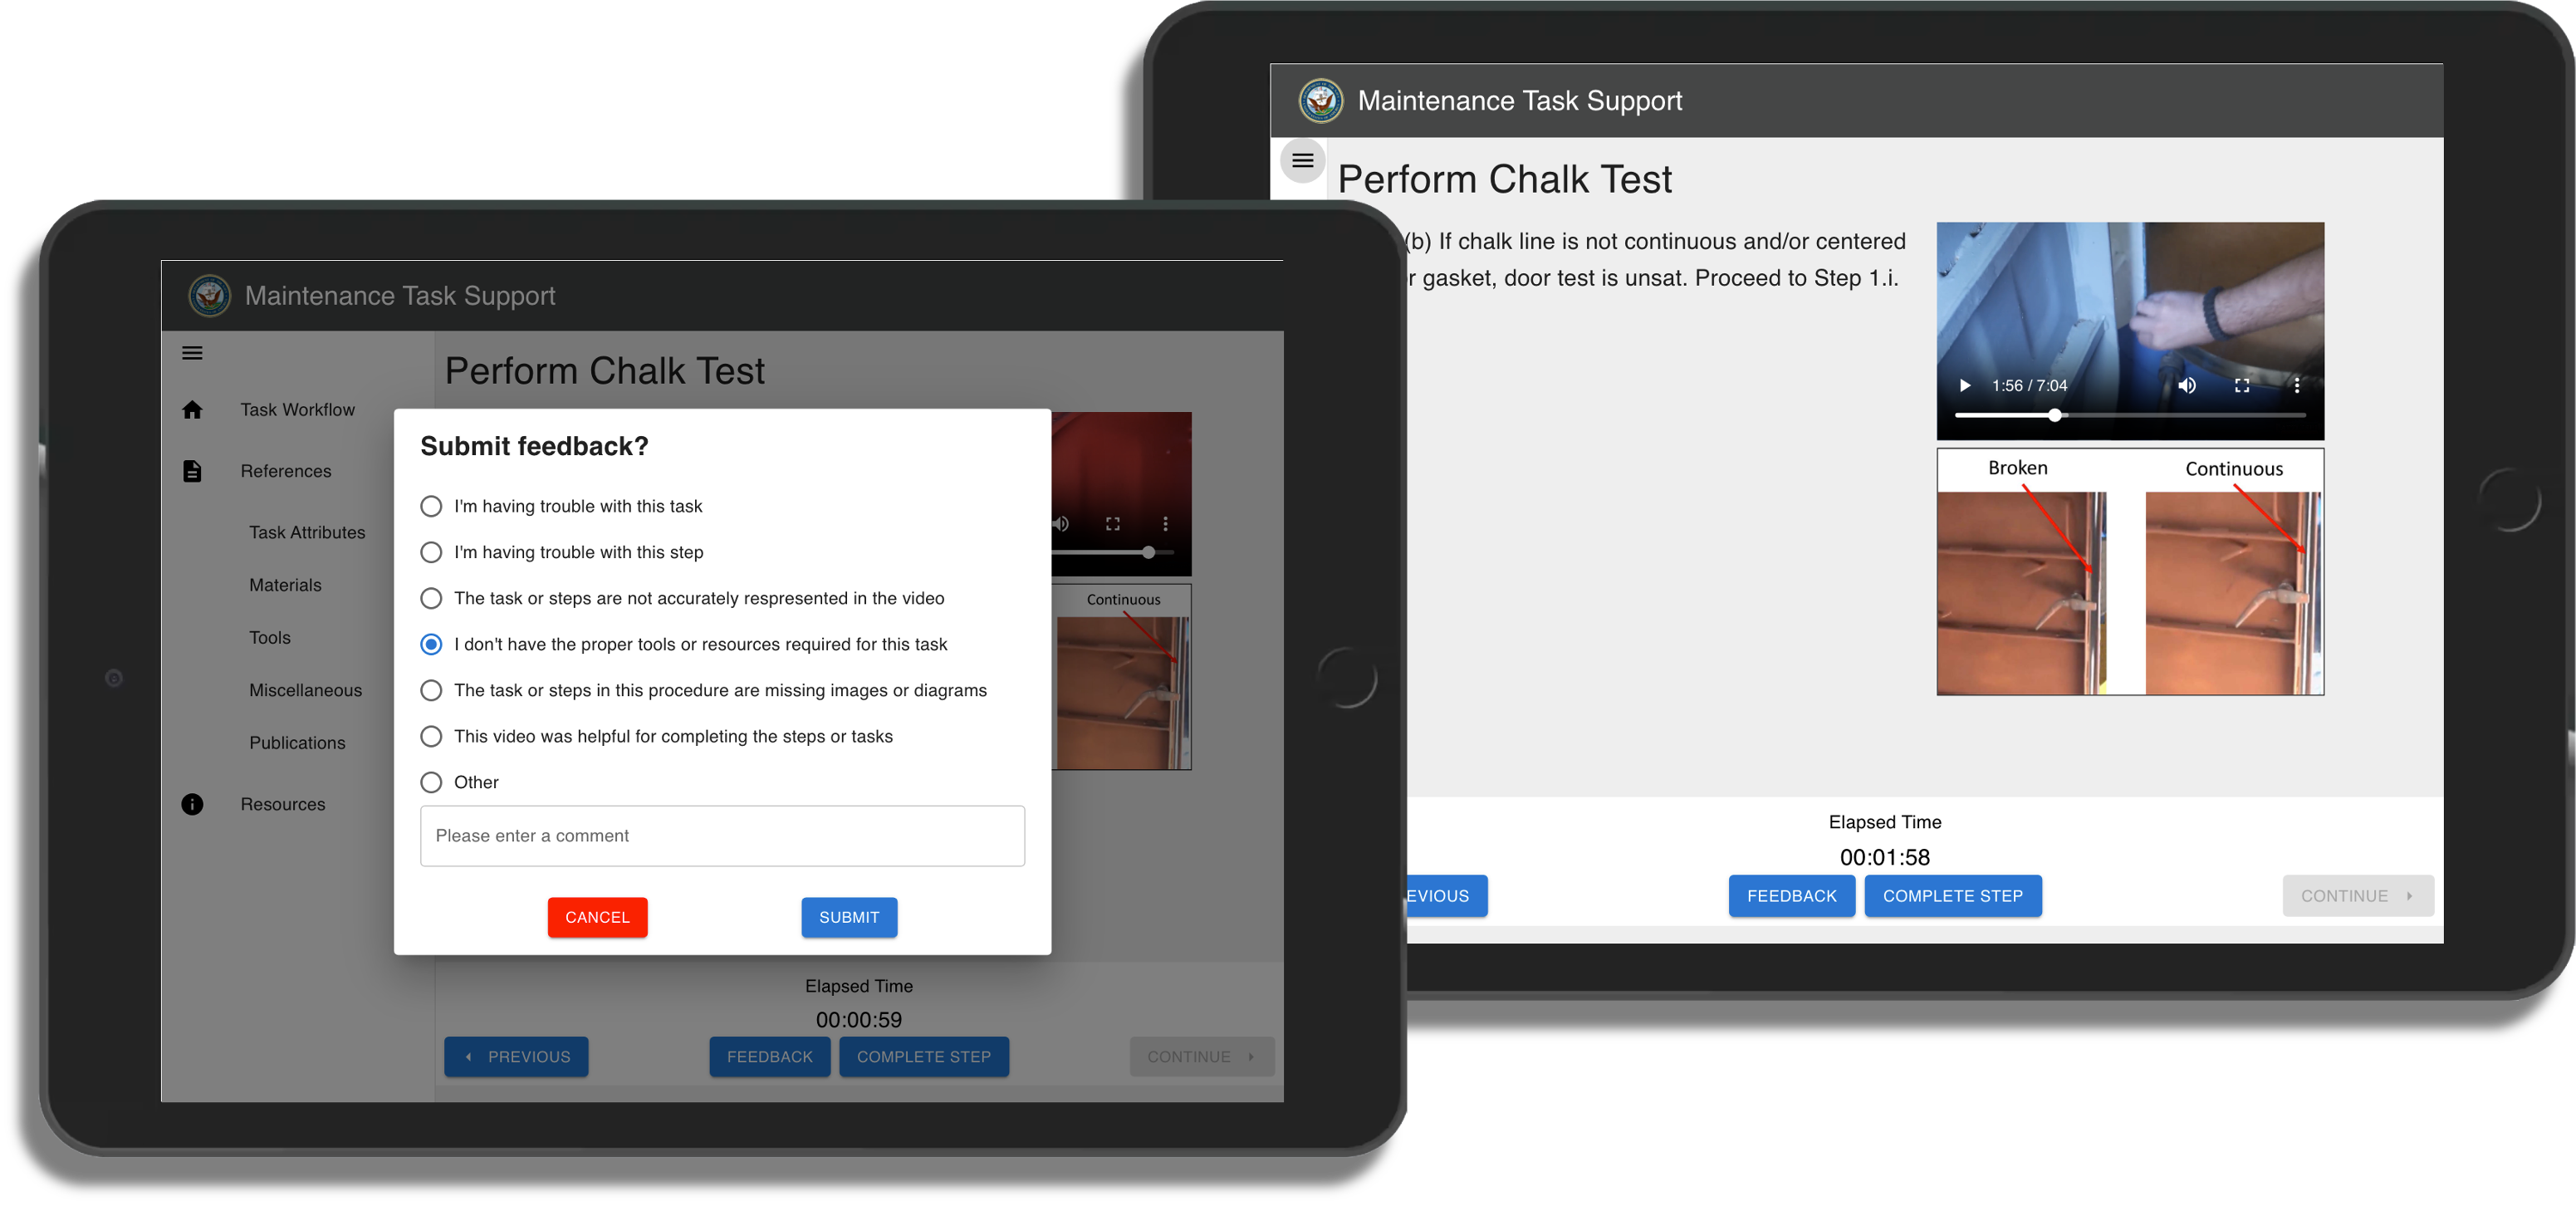Viewport: 2576px width, 1206px height.
Task: Click the hamburger menu icon on front tablet
Action: click(192, 351)
